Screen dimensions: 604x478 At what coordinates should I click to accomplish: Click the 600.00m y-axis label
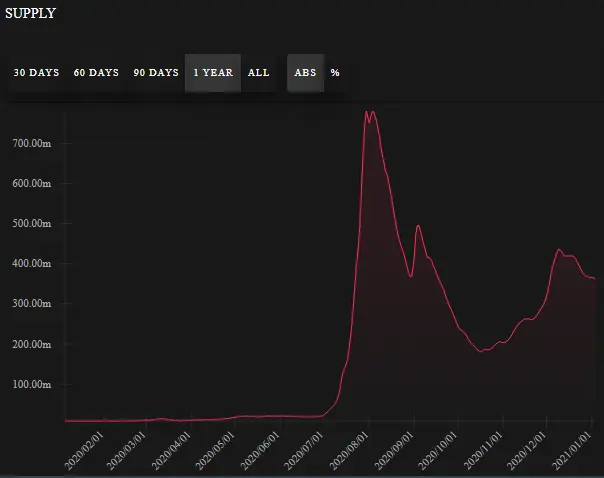pyautogui.click(x=32, y=183)
